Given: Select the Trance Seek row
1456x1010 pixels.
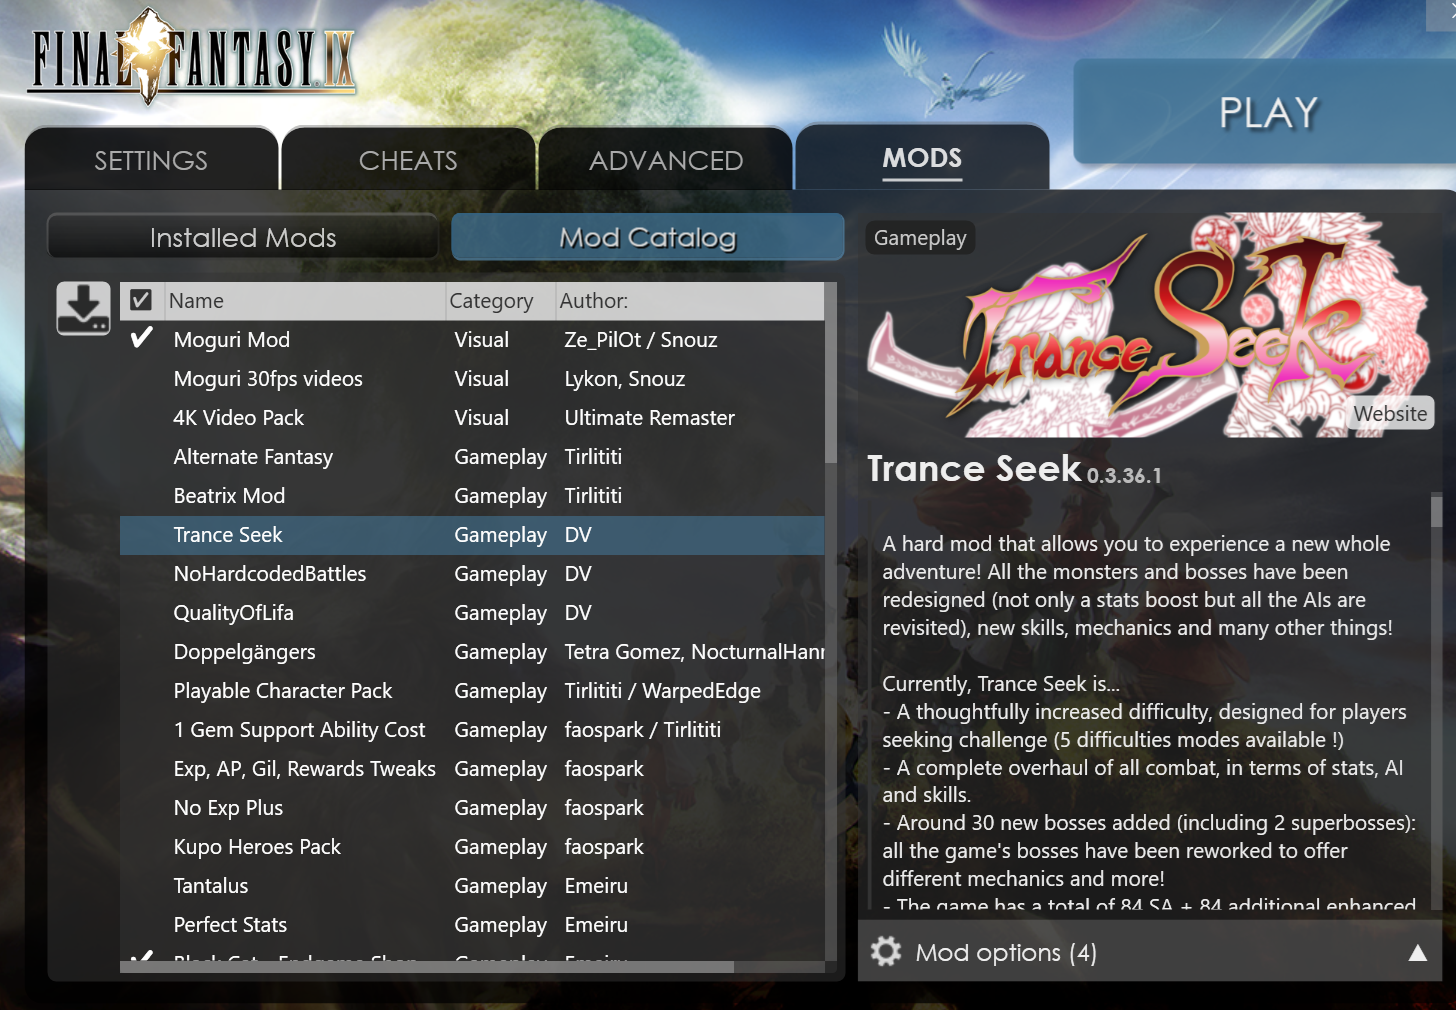Looking at the screenshot, I should click(x=472, y=535).
